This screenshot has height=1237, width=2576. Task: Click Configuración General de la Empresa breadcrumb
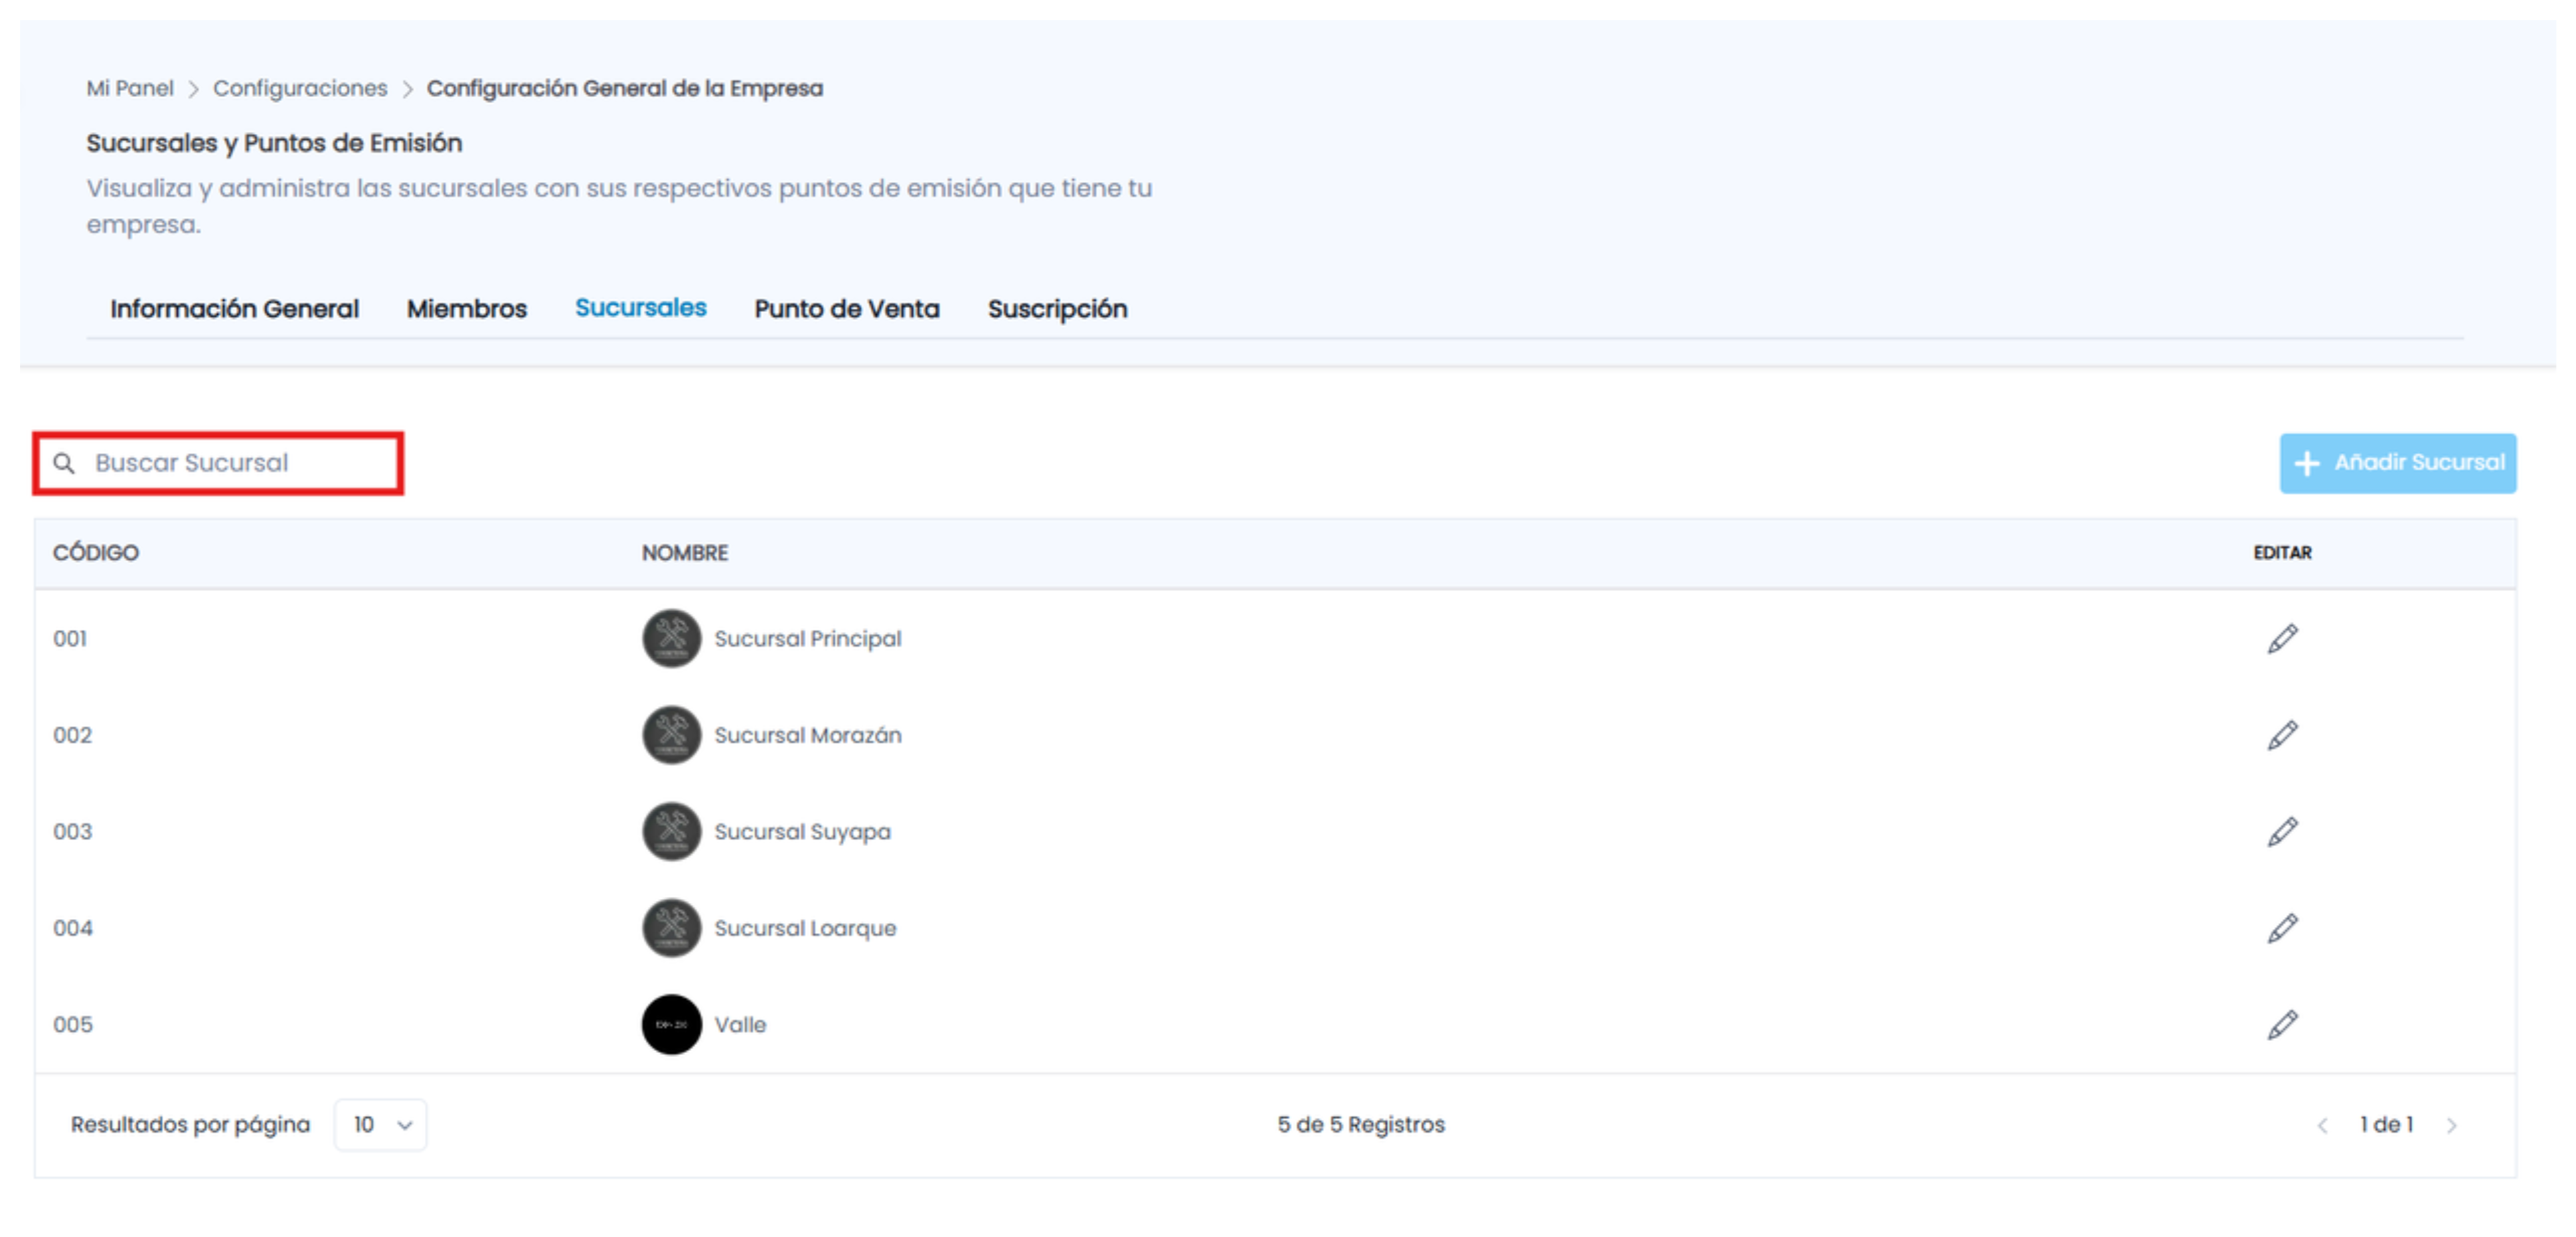point(625,88)
